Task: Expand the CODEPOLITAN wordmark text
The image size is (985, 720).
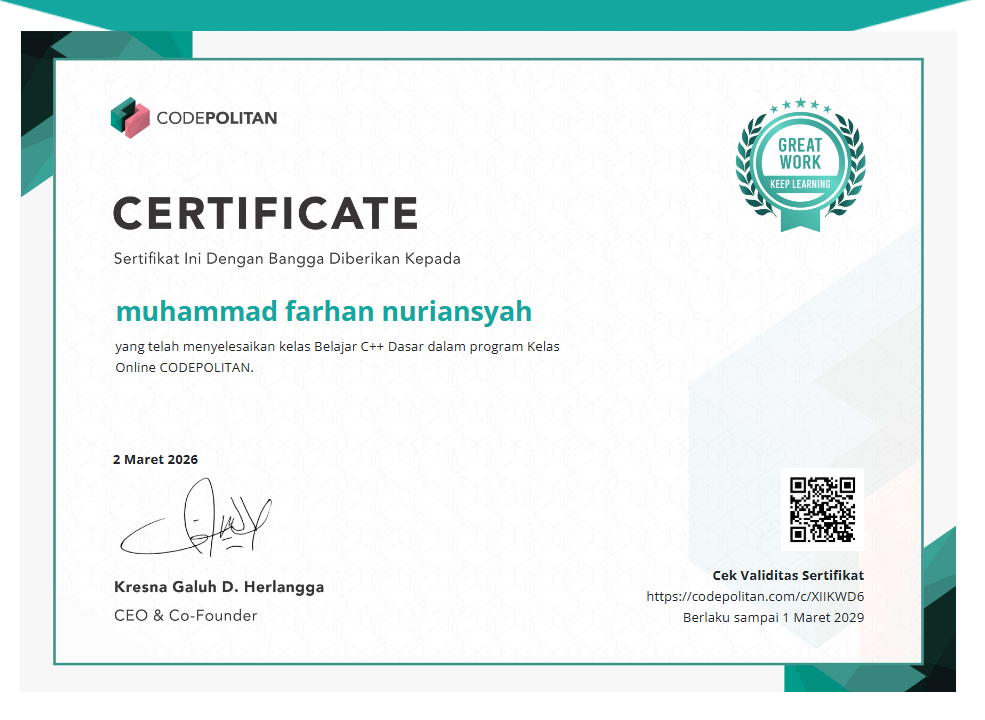Action: click(x=216, y=118)
